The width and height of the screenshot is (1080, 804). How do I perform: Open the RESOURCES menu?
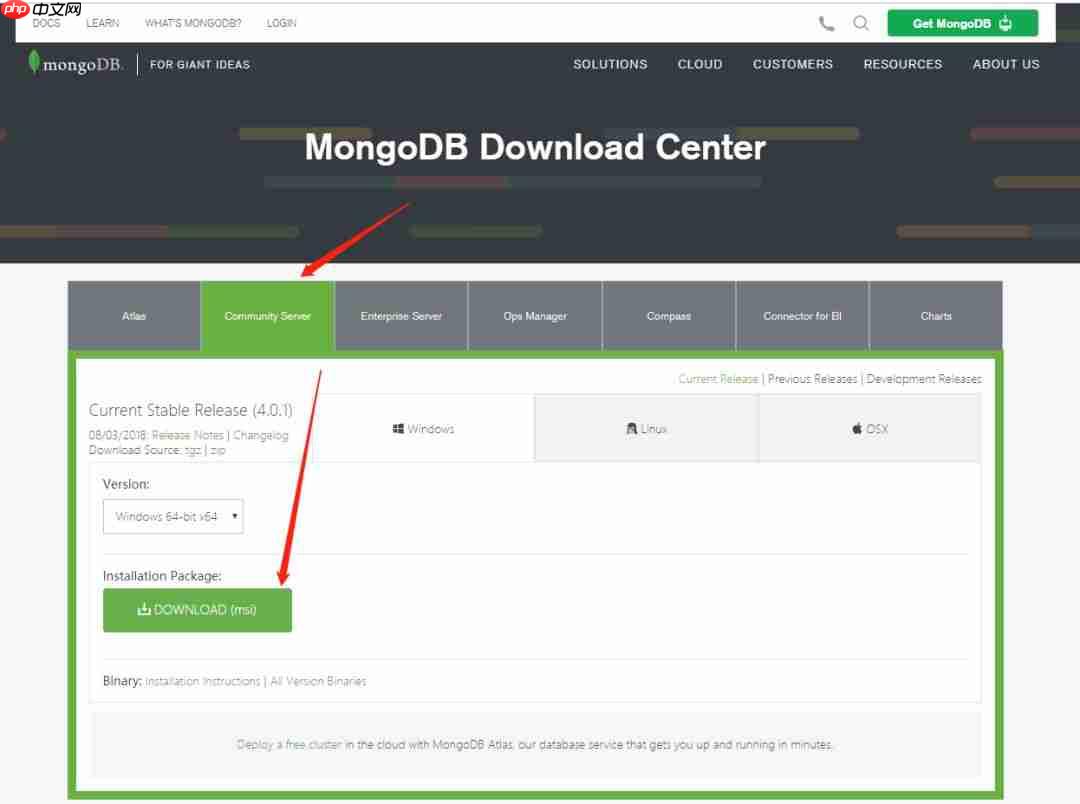[902, 64]
